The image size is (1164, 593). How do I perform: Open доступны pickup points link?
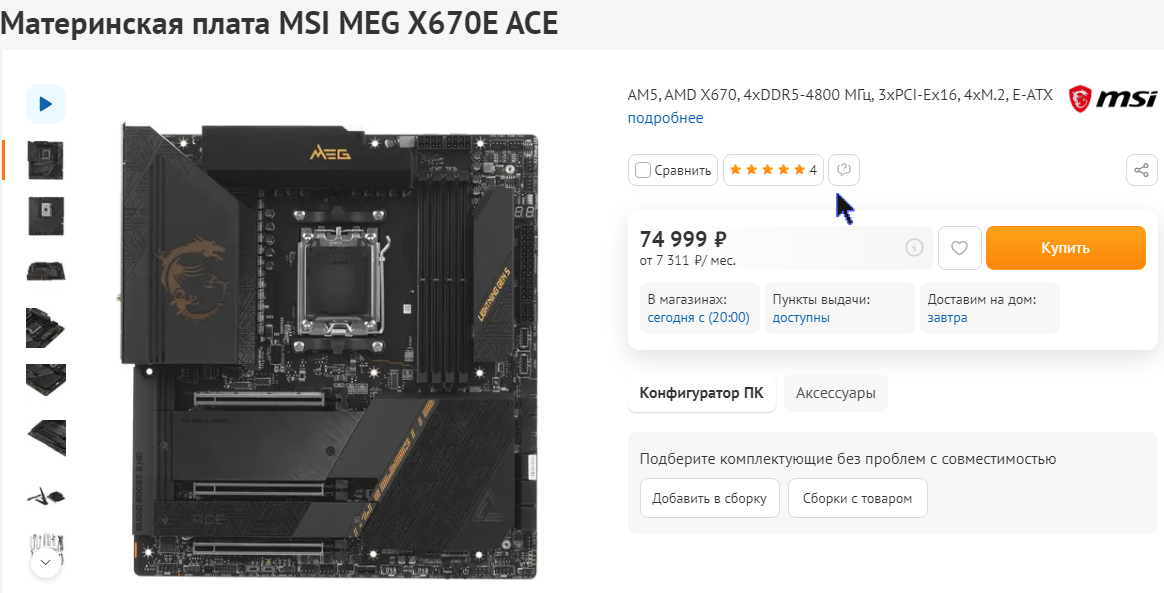click(801, 318)
